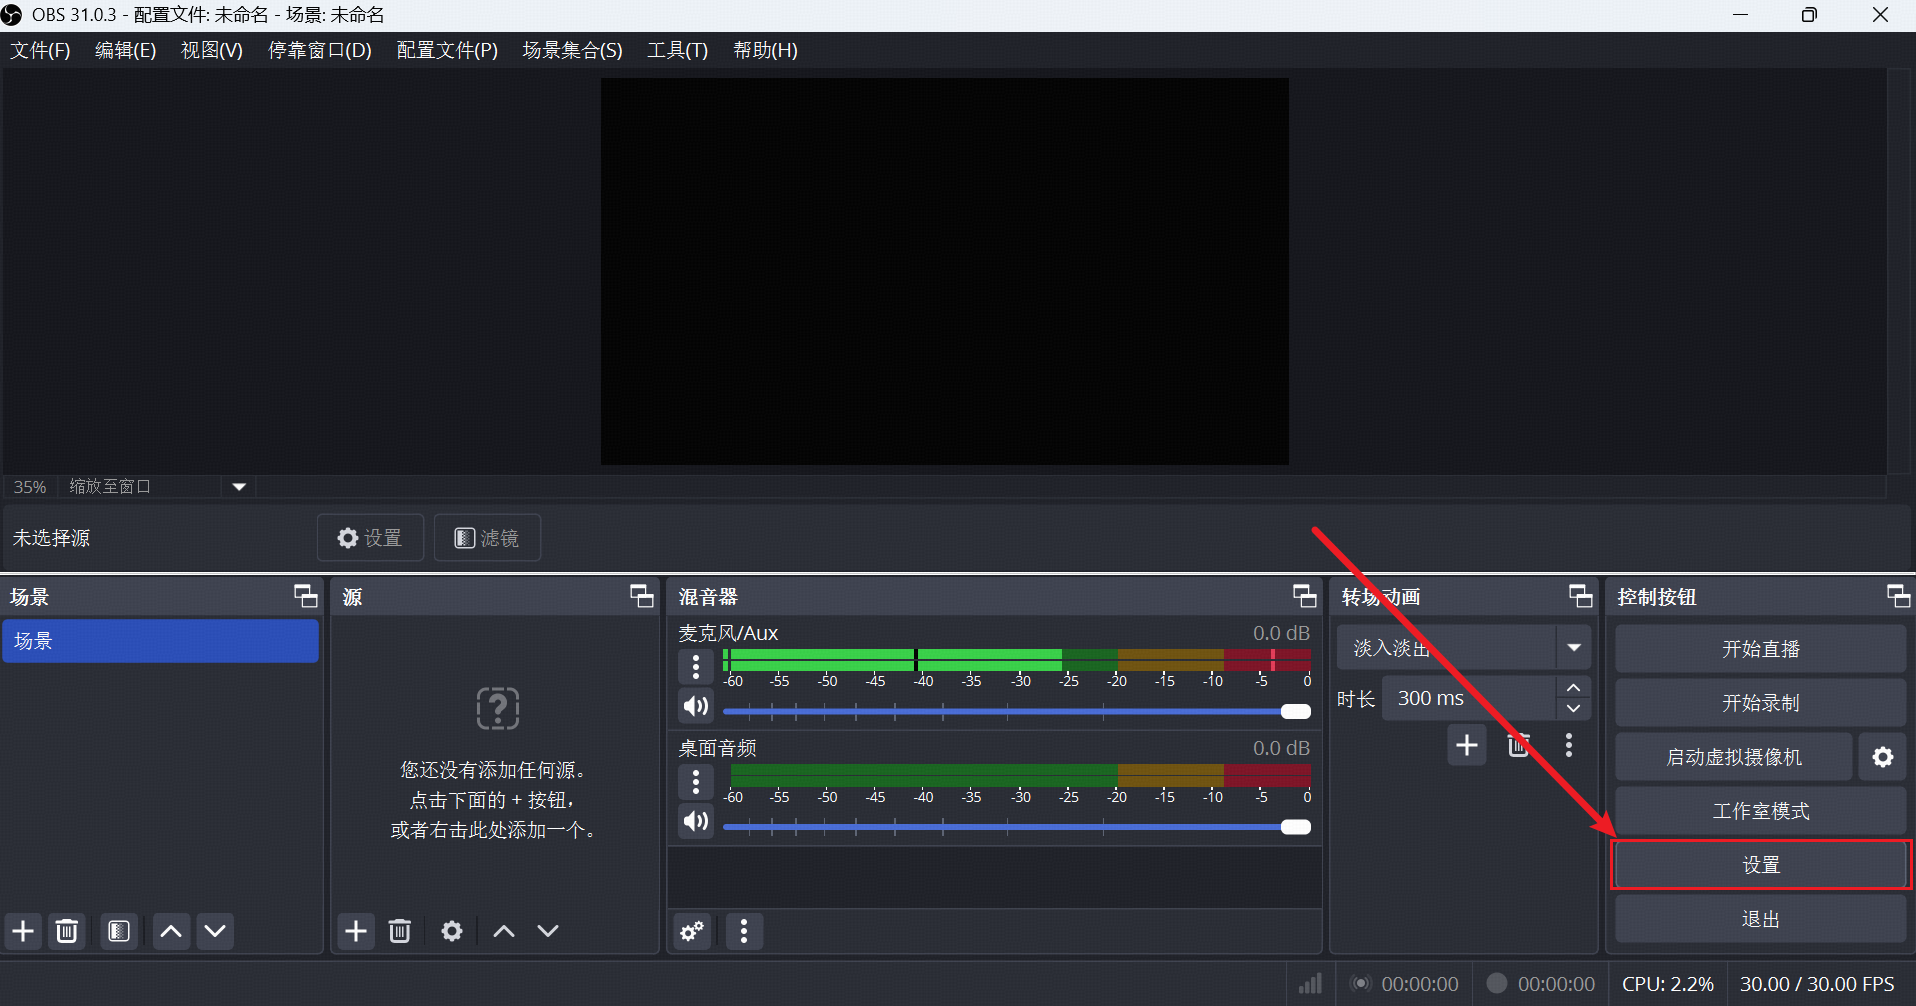This screenshot has width=1916, height=1006.
Task: Open the 工具(T) menu
Action: pyautogui.click(x=677, y=50)
